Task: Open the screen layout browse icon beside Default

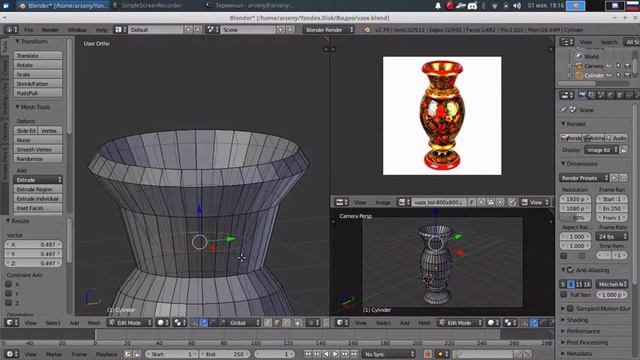Action: coord(120,29)
